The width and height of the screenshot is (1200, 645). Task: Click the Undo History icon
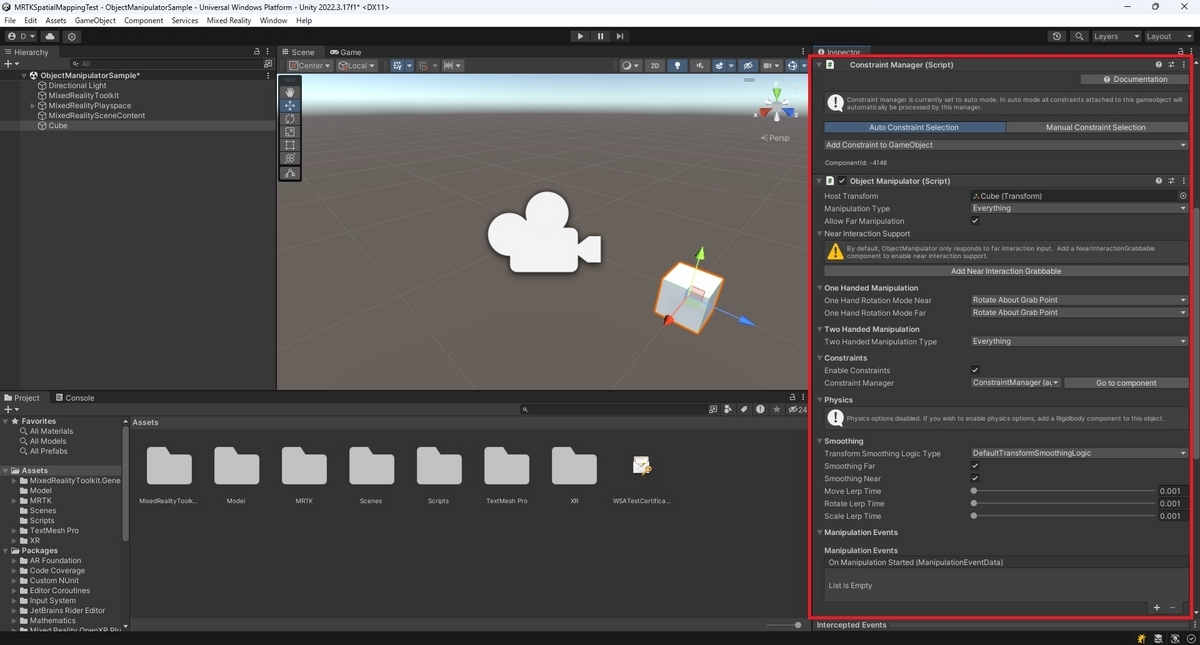pyautogui.click(x=1057, y=36)
